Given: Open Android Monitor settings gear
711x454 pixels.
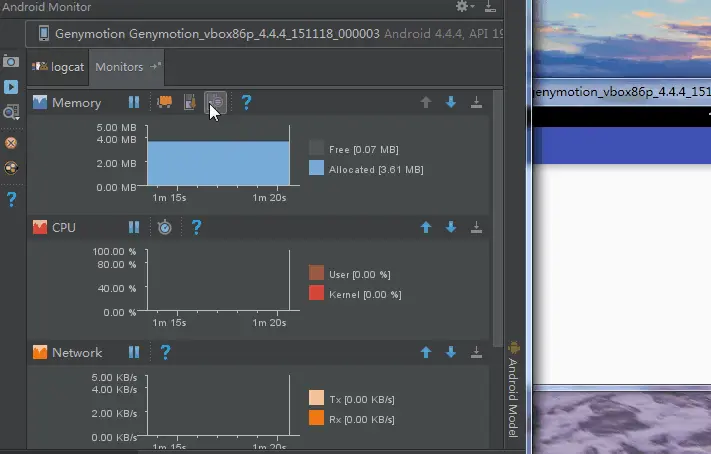Looking at the screenshot, I should (464, 6).
